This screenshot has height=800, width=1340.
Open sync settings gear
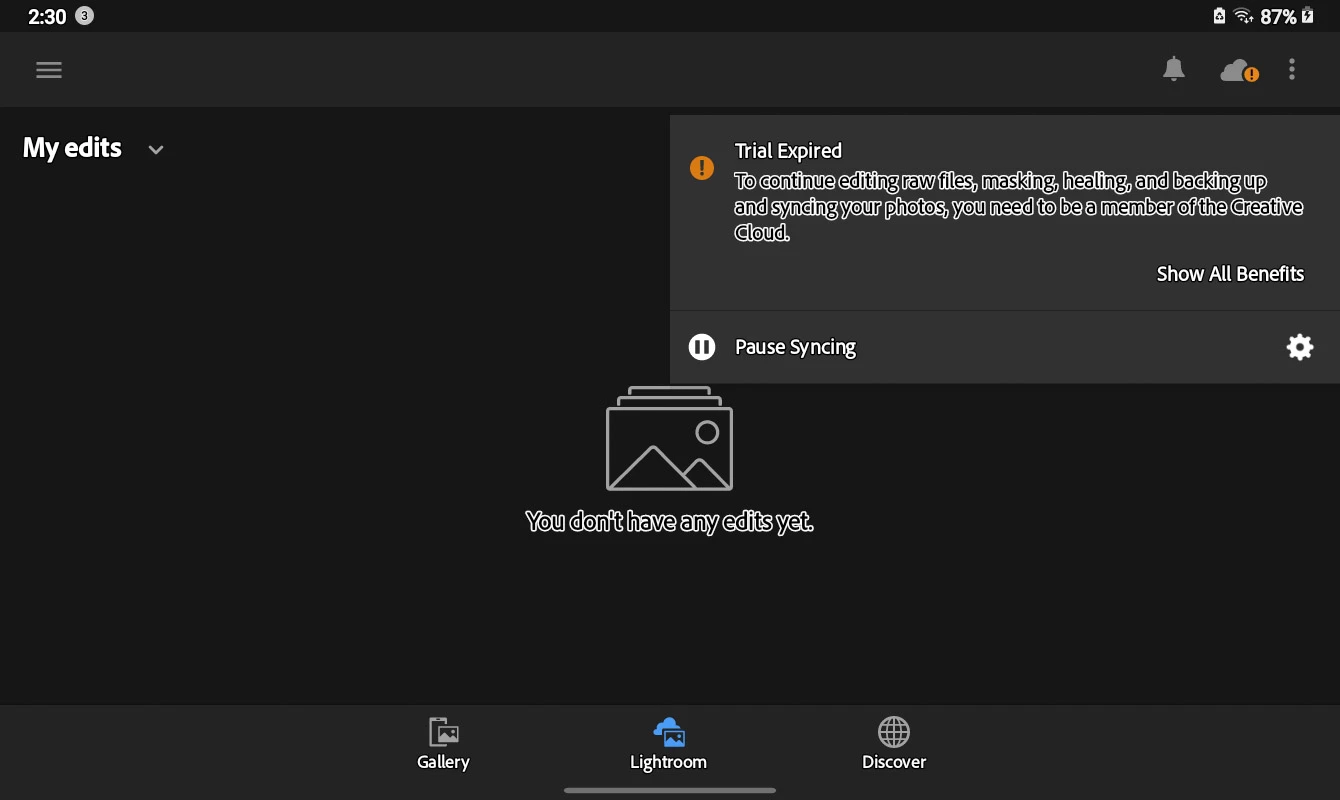tap(1299, 347)
